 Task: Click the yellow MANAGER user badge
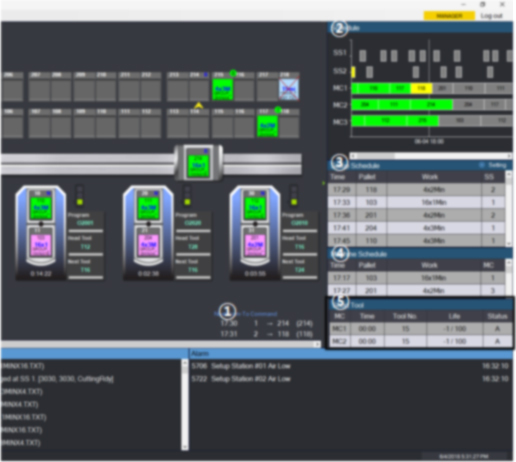click(449, 16)
